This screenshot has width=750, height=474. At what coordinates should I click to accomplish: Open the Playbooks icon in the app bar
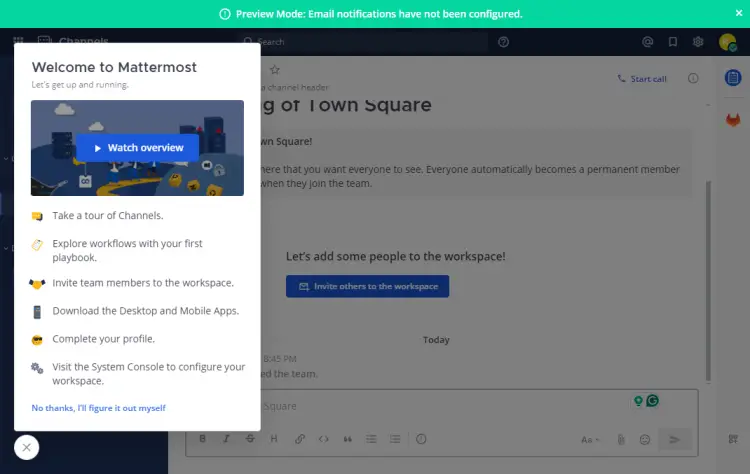(733, 78)
